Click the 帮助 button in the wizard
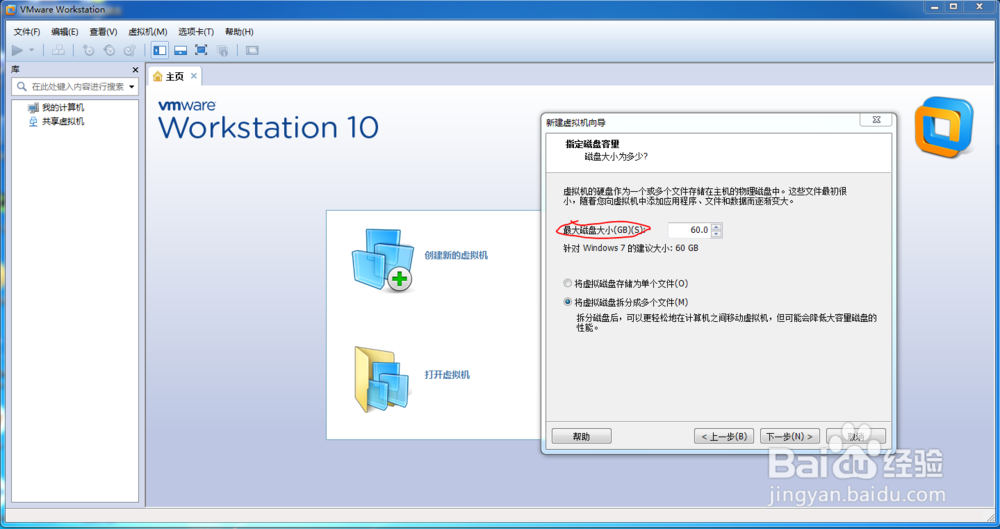The width and height of the screenshot is (1000, 529). point(582,436)
